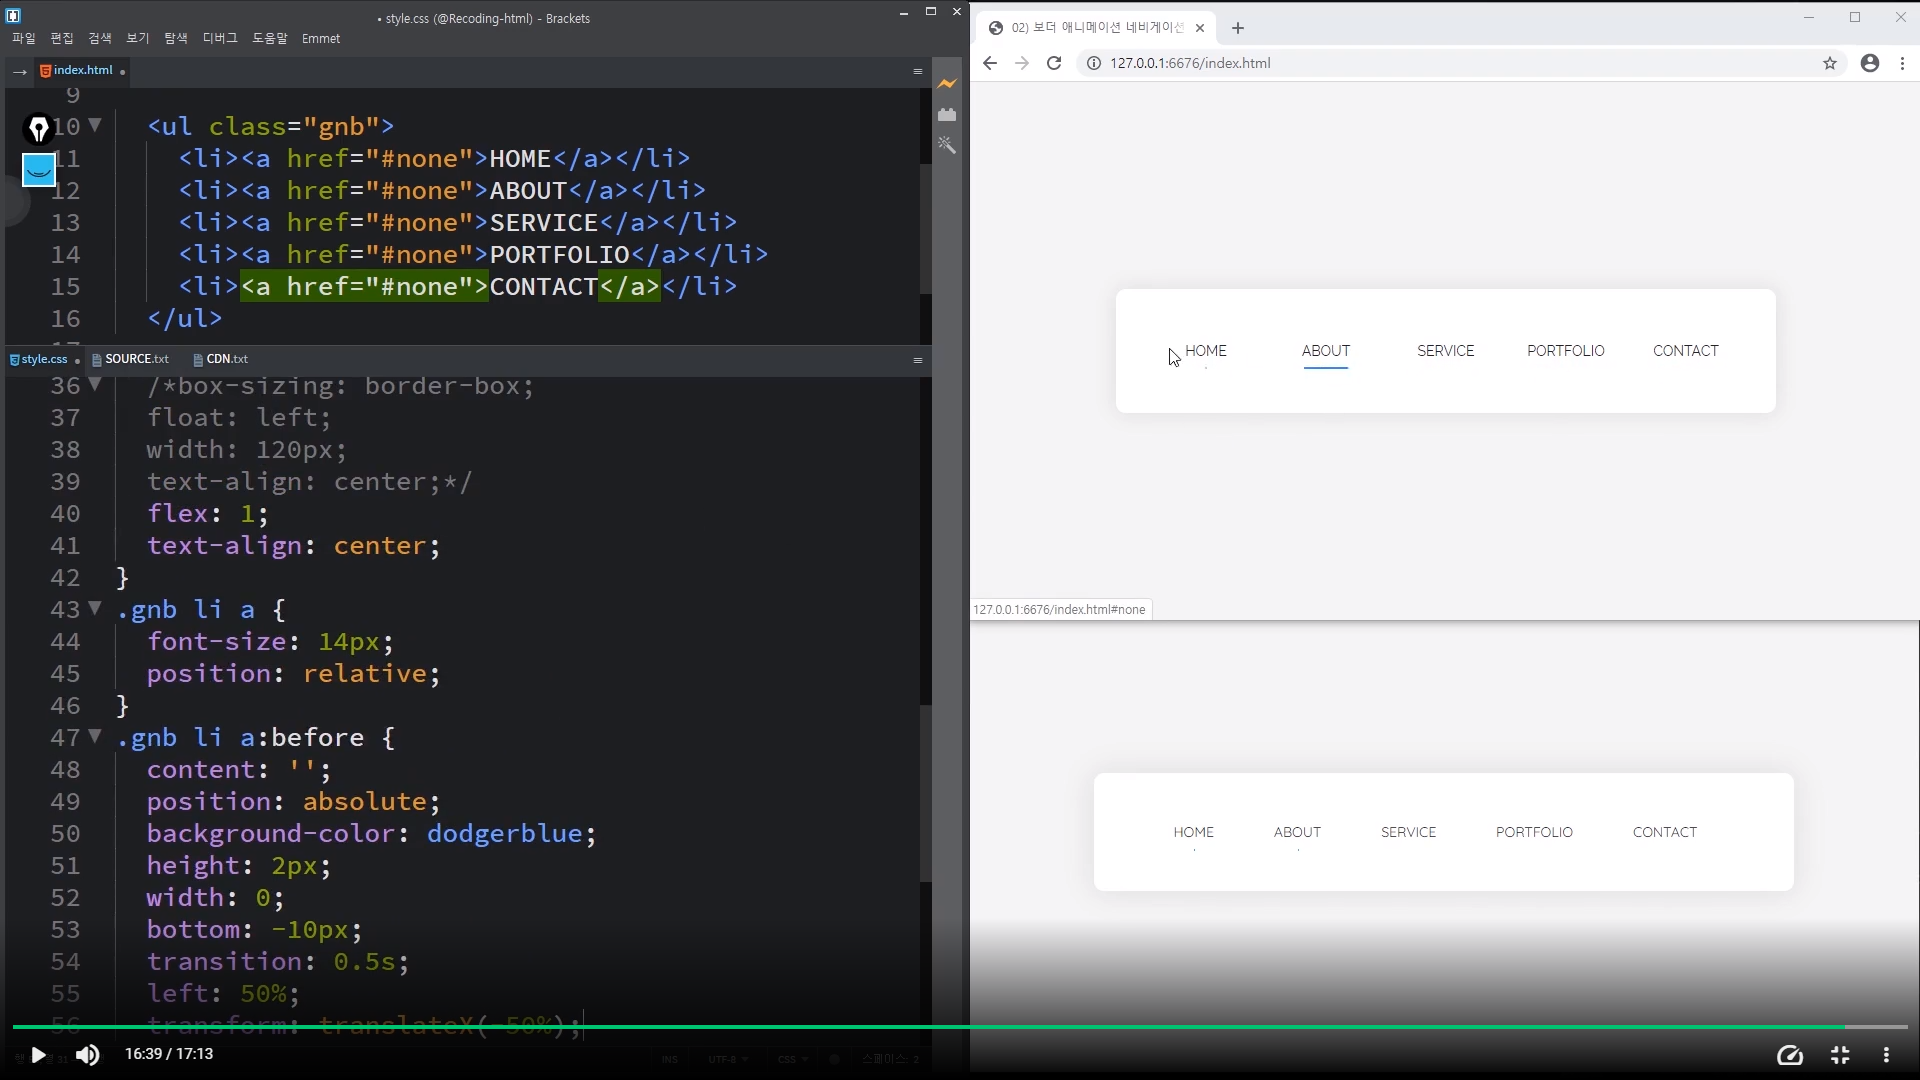
Task: Click the CONTACT link in top navigation
Action: (1686, 351)
